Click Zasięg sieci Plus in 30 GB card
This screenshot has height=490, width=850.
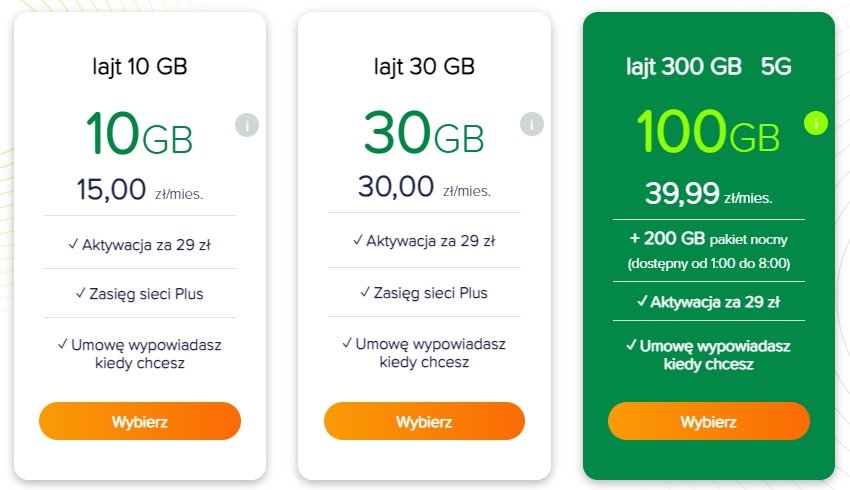tap(424, 293)
